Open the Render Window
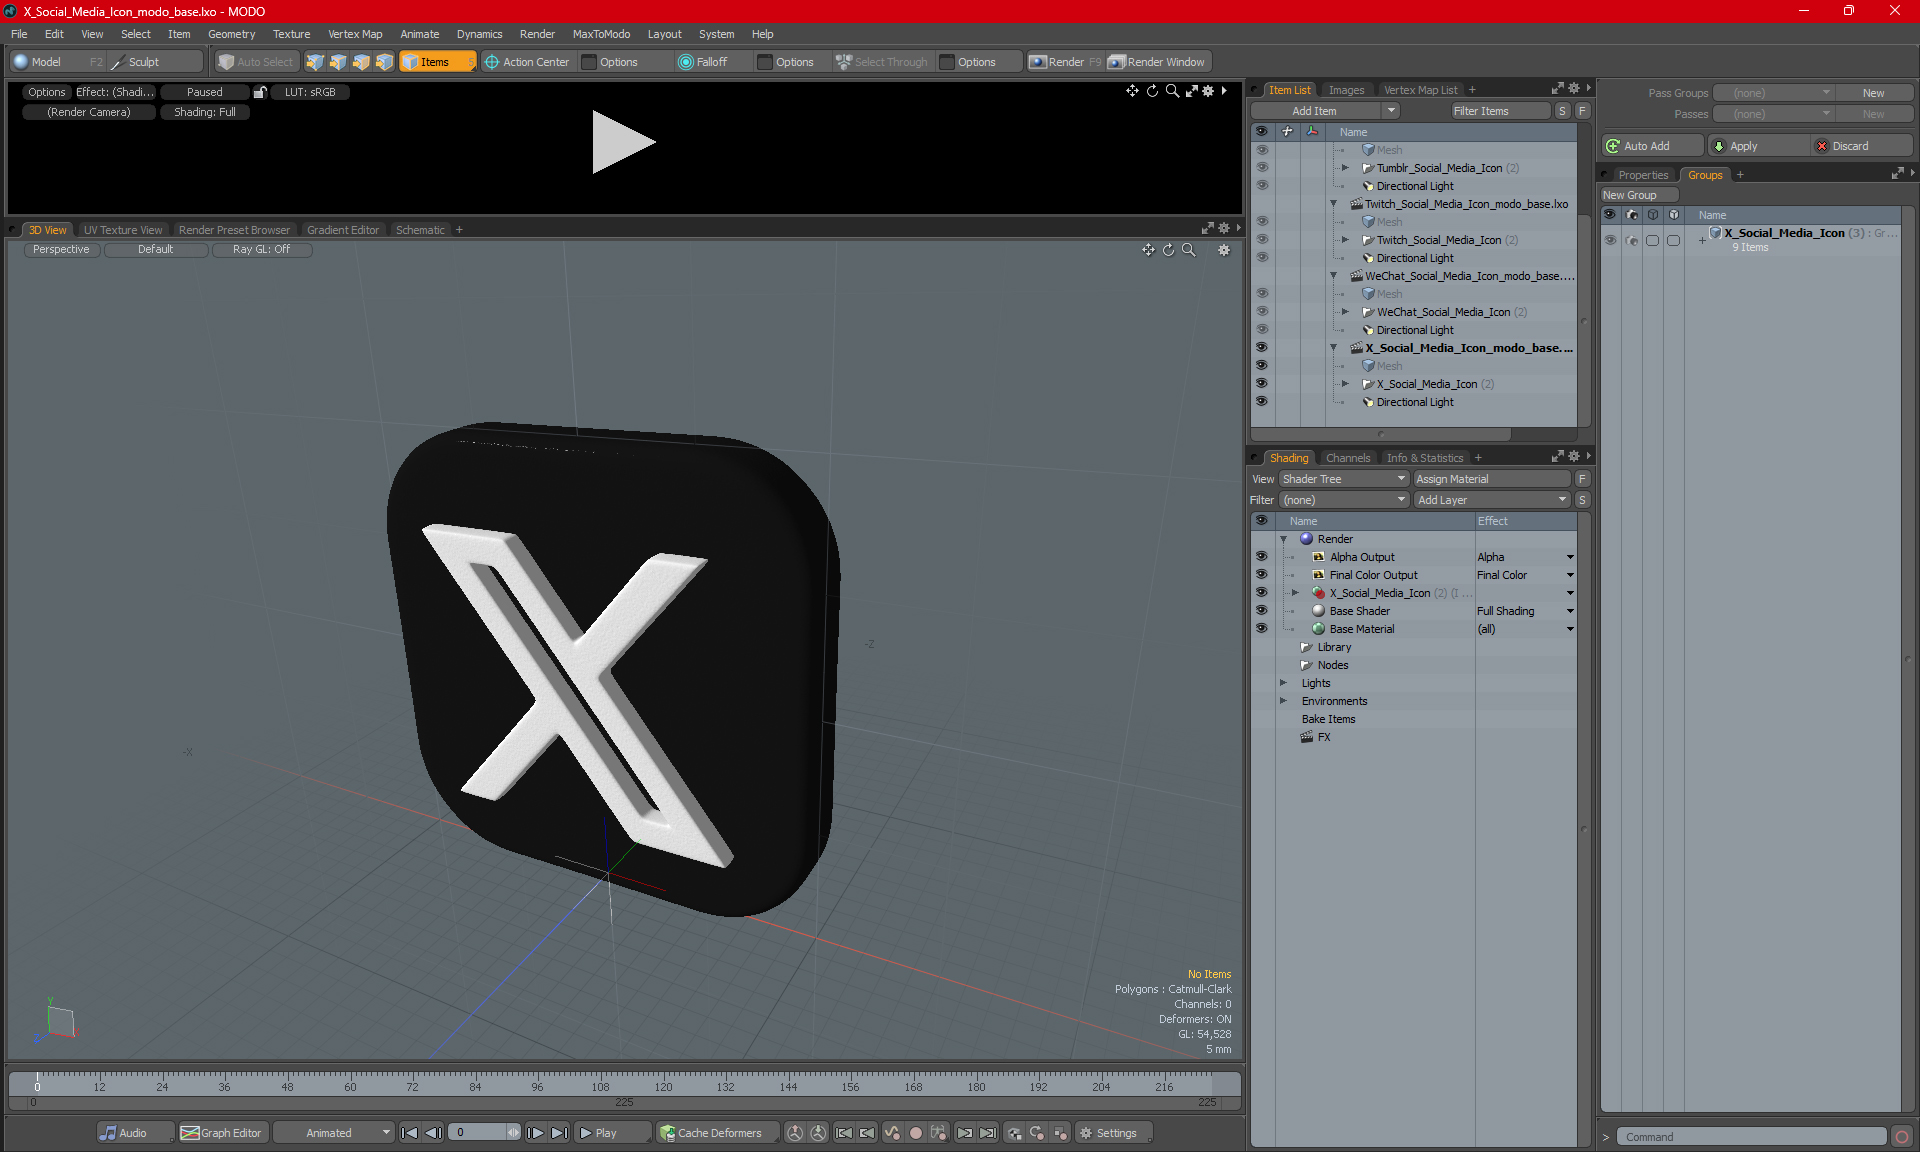The width and height of the screenshot is (1920, 1152). click(1158, 62)
